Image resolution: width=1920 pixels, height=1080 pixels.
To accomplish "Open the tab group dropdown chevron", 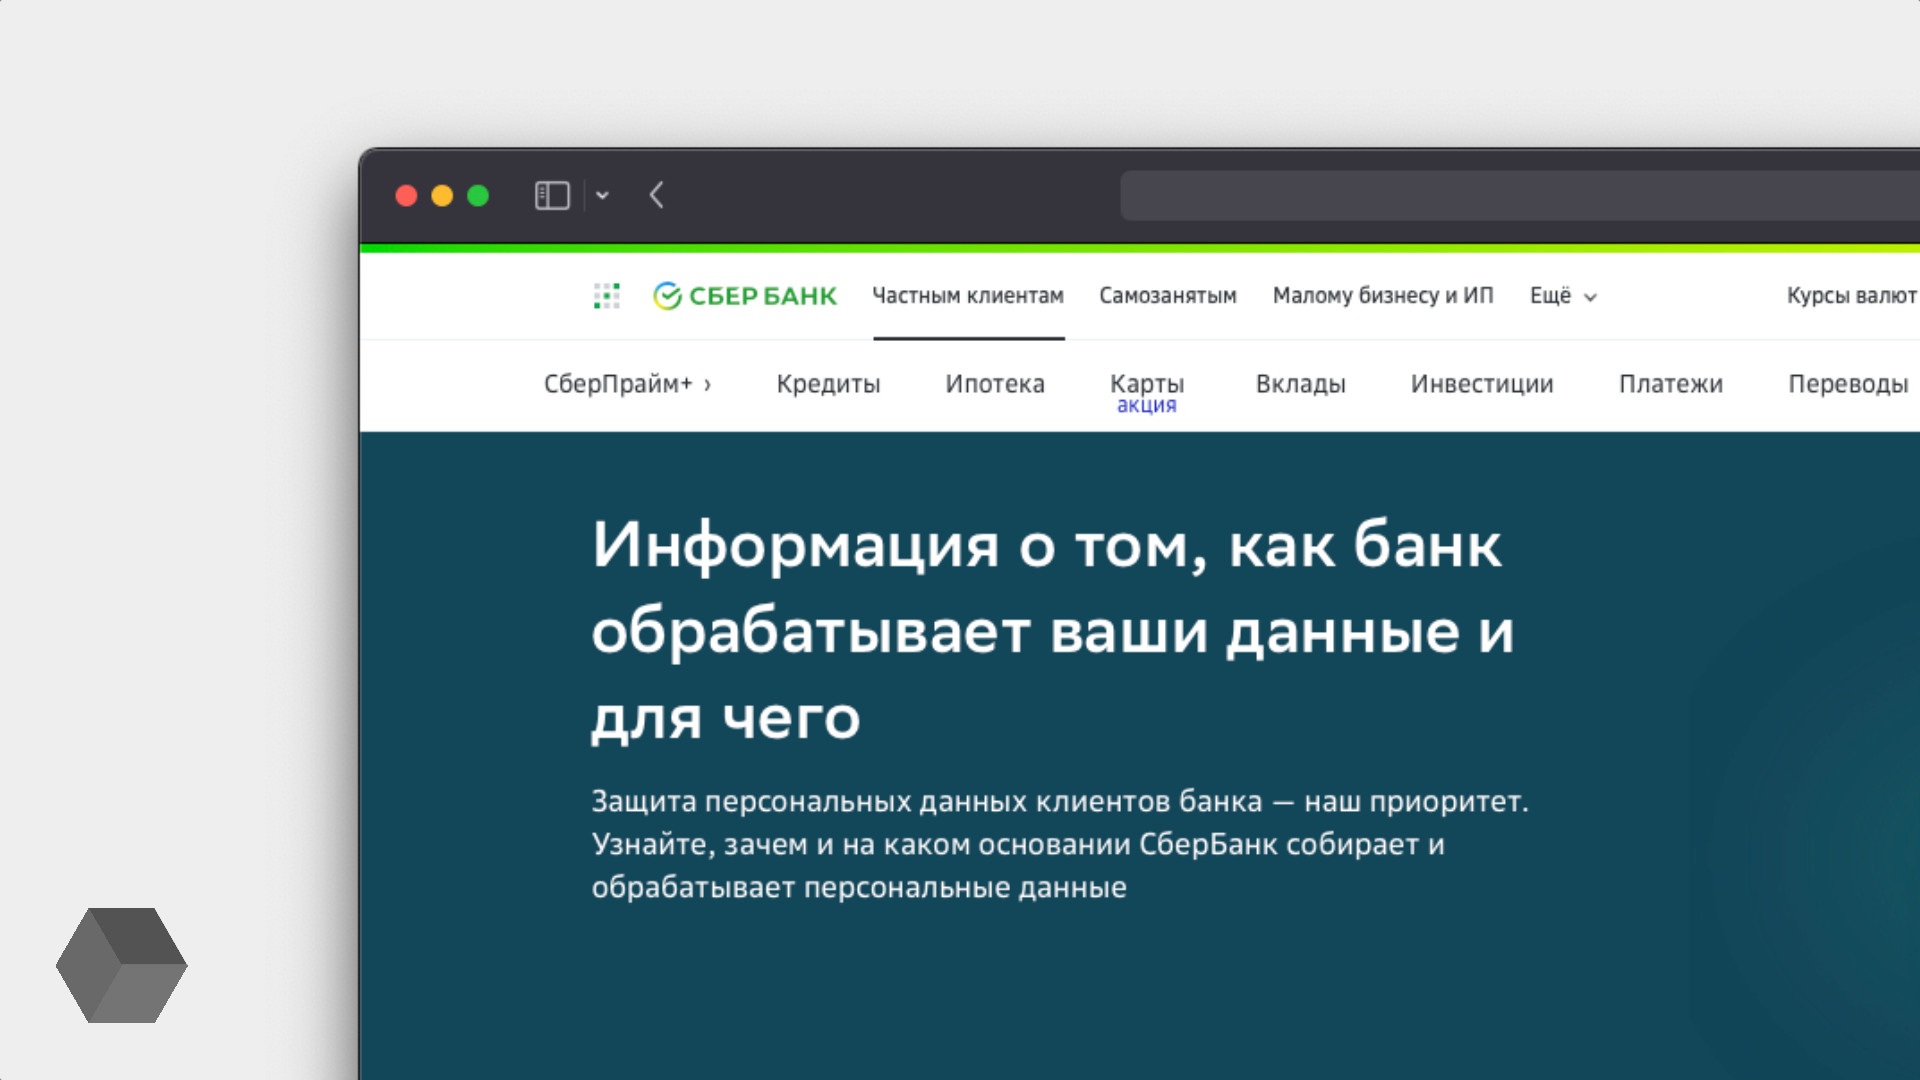I will point(602,195).
